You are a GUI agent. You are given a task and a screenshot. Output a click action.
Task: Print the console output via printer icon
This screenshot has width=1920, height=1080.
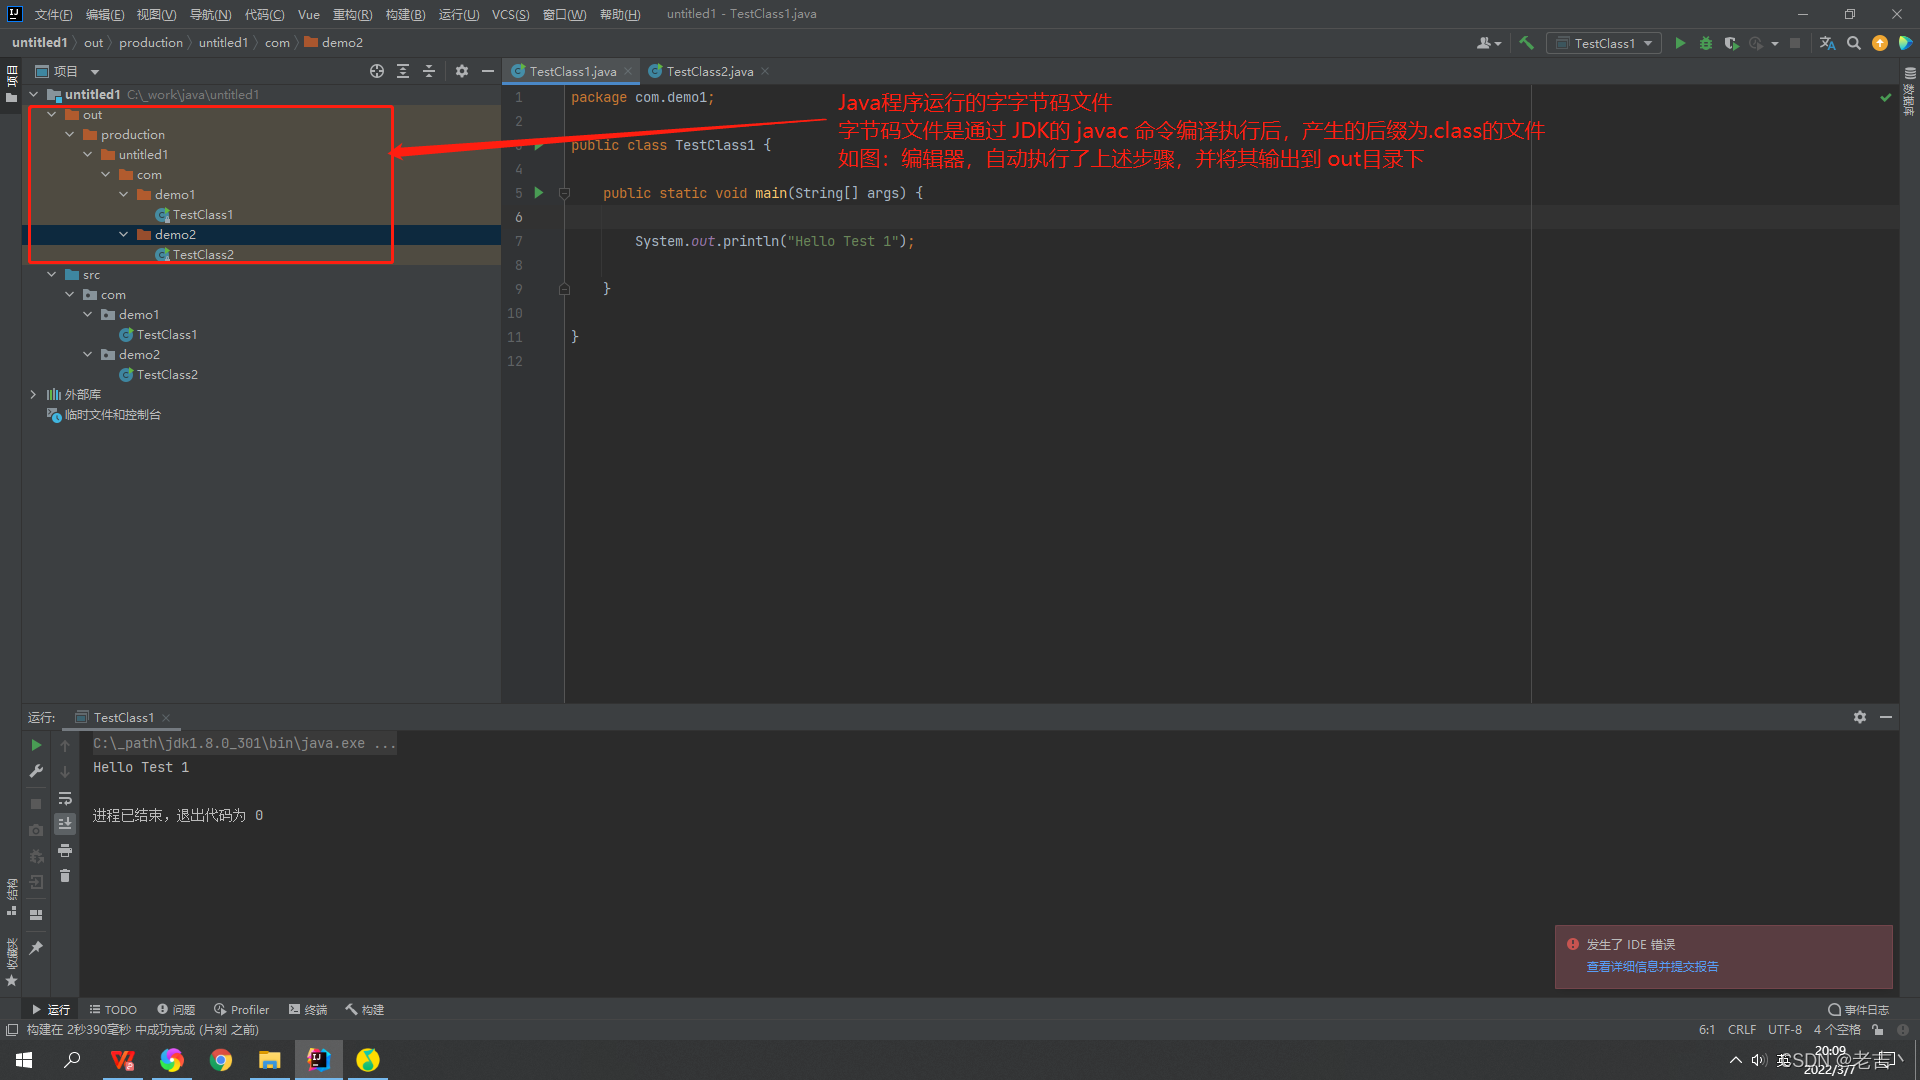pos(65,850)
